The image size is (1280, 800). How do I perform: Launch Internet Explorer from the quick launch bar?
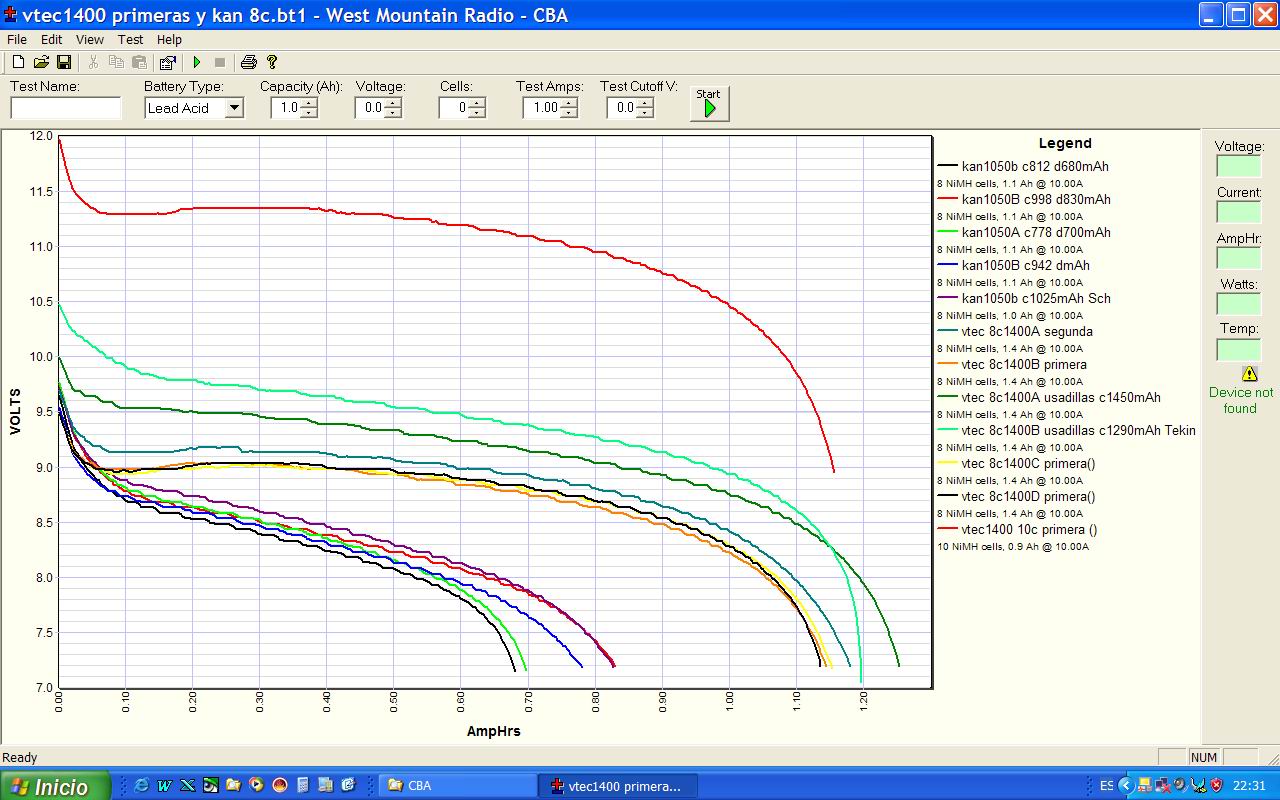[x=141, y=785]
